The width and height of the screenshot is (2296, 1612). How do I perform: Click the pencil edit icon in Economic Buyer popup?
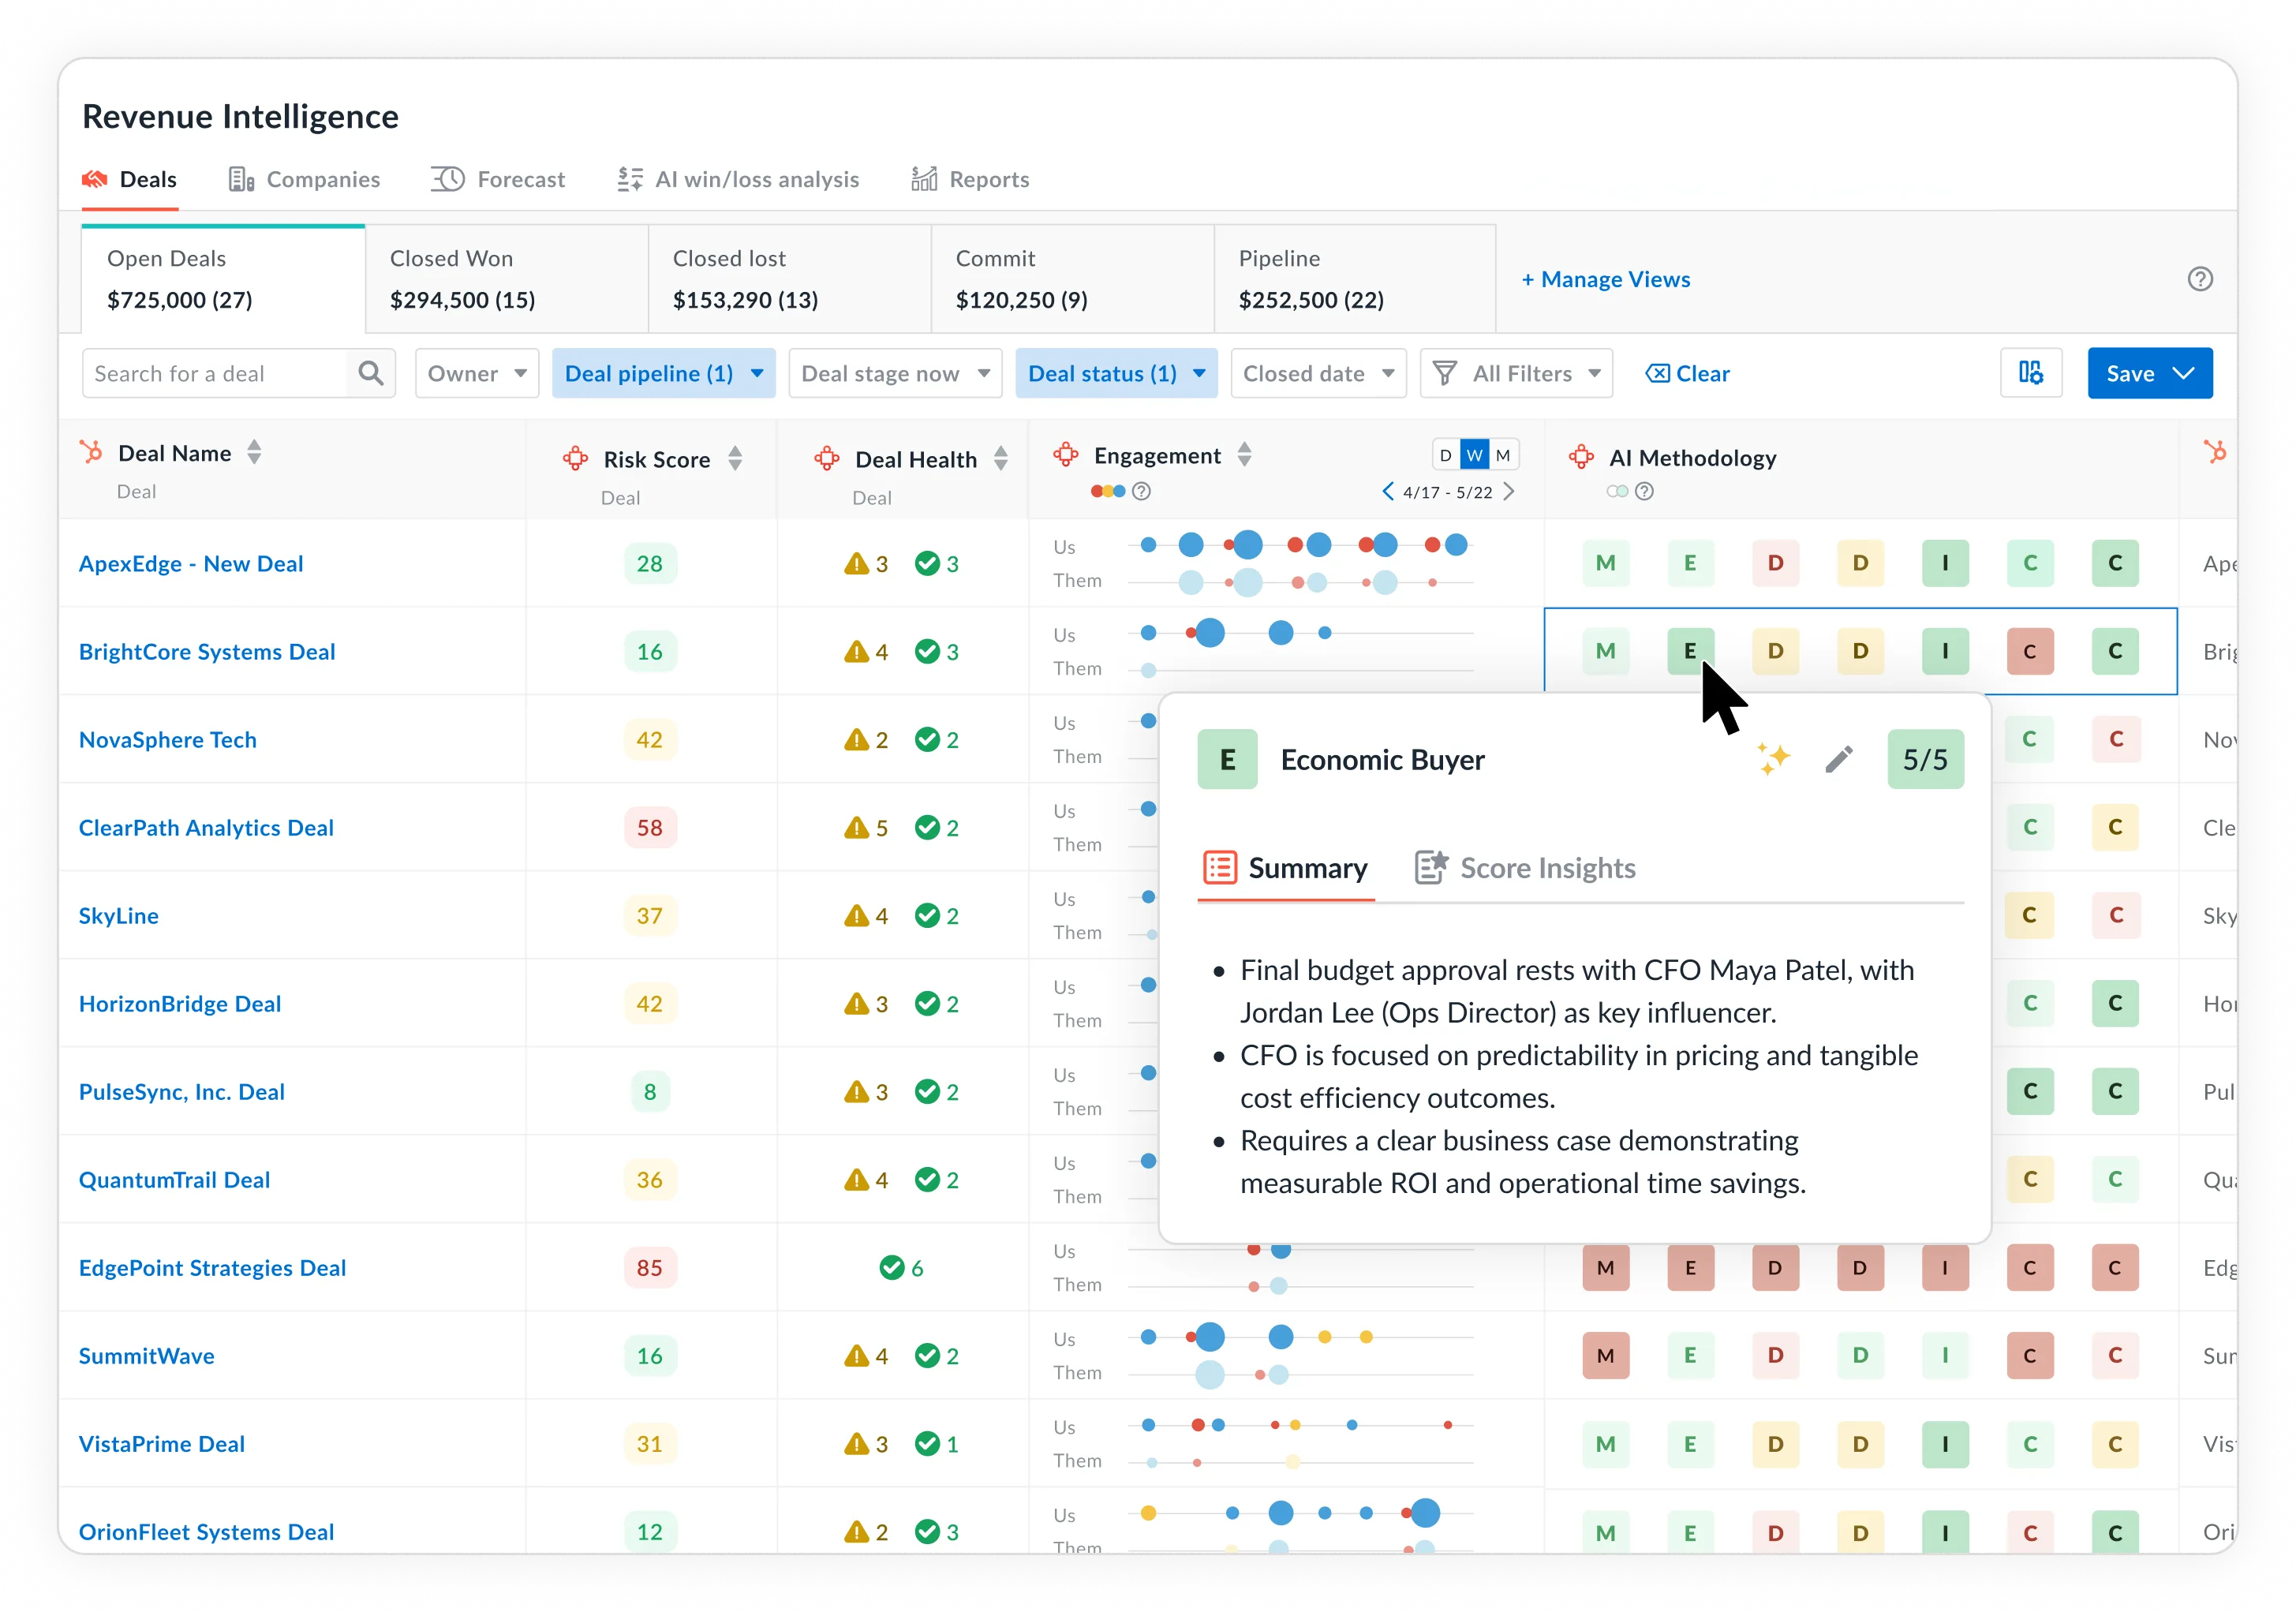tap(1838, 760)
